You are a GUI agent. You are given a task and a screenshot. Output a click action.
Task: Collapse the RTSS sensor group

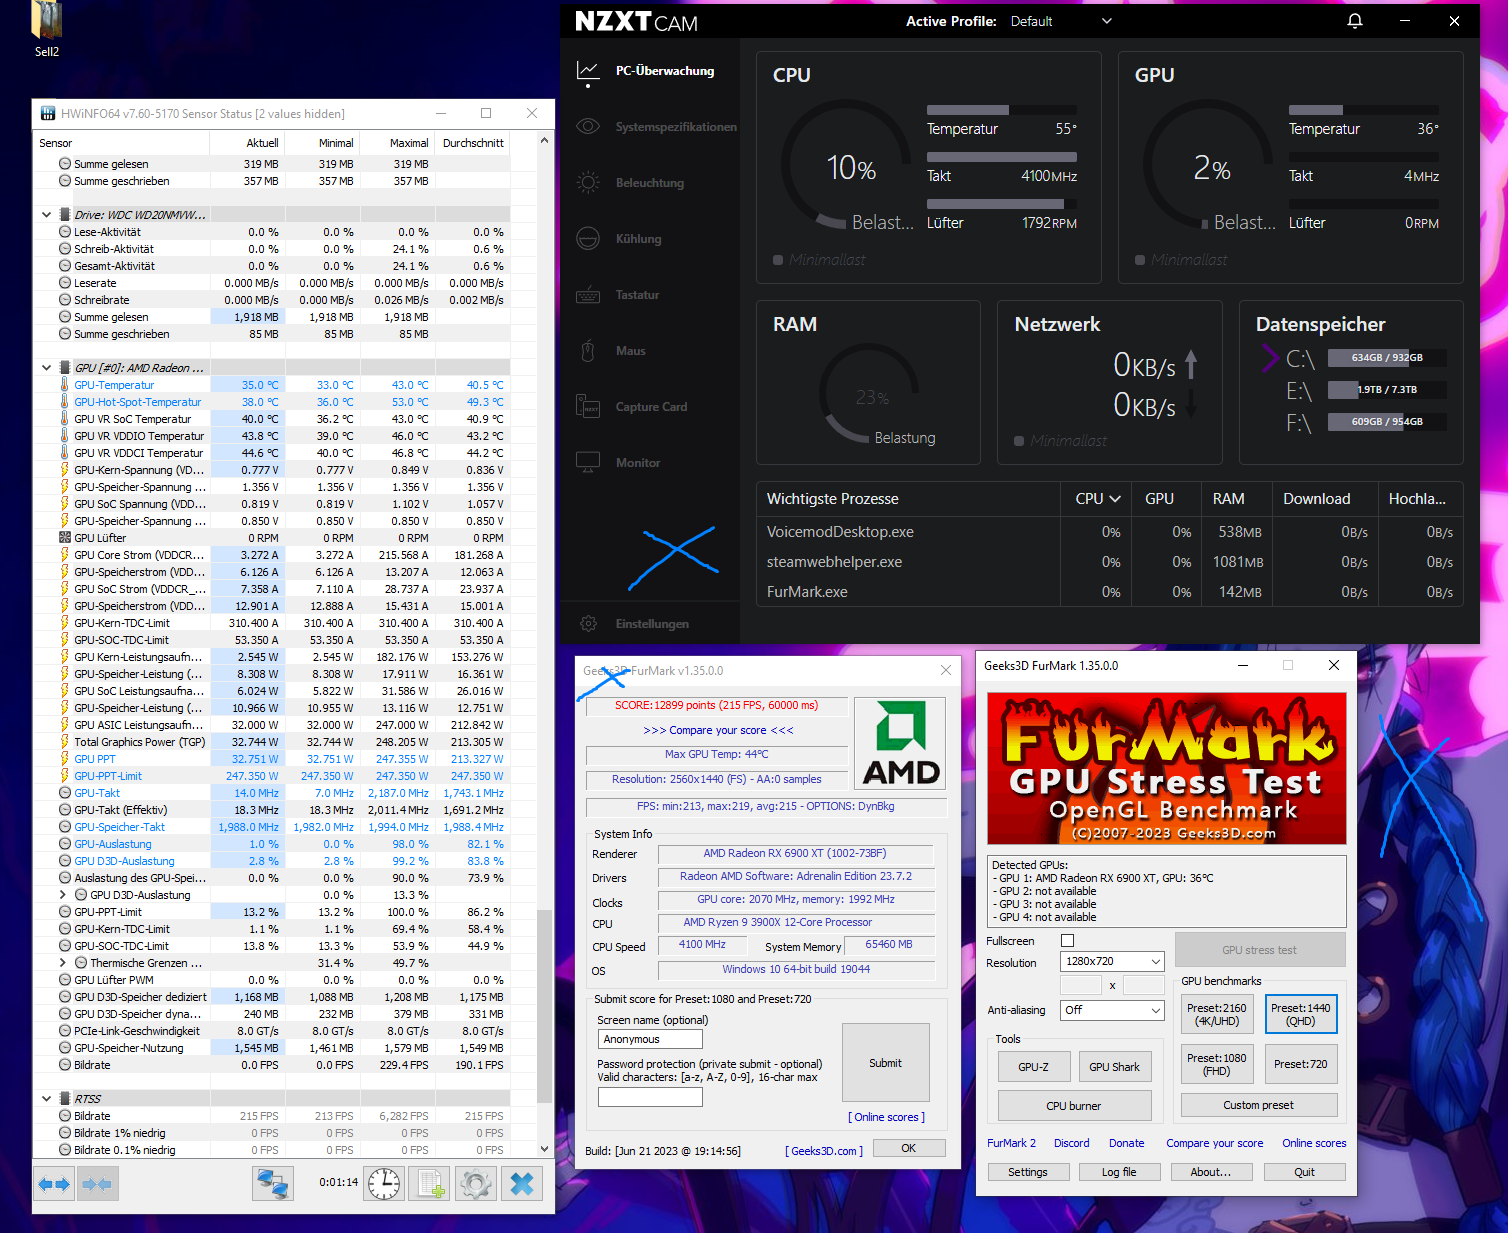pyautogui.click(x=46, y=1099)
